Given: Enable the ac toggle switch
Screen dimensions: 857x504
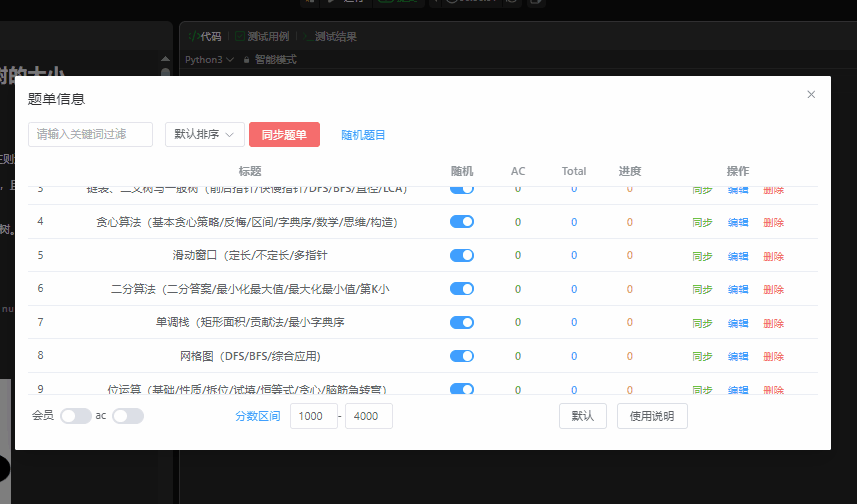Looking at the screenshot, I should coord(128,416).
